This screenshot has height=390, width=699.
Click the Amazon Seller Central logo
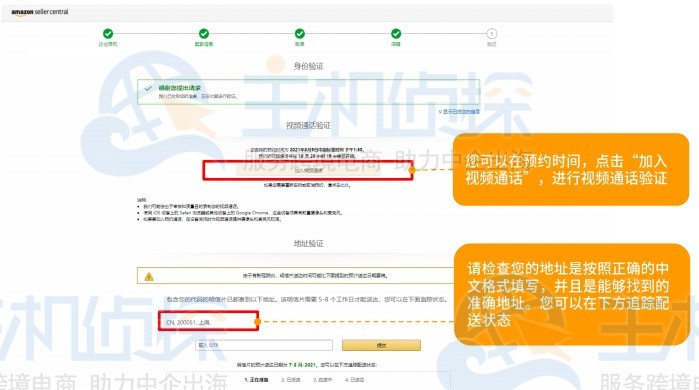(40, 12)
